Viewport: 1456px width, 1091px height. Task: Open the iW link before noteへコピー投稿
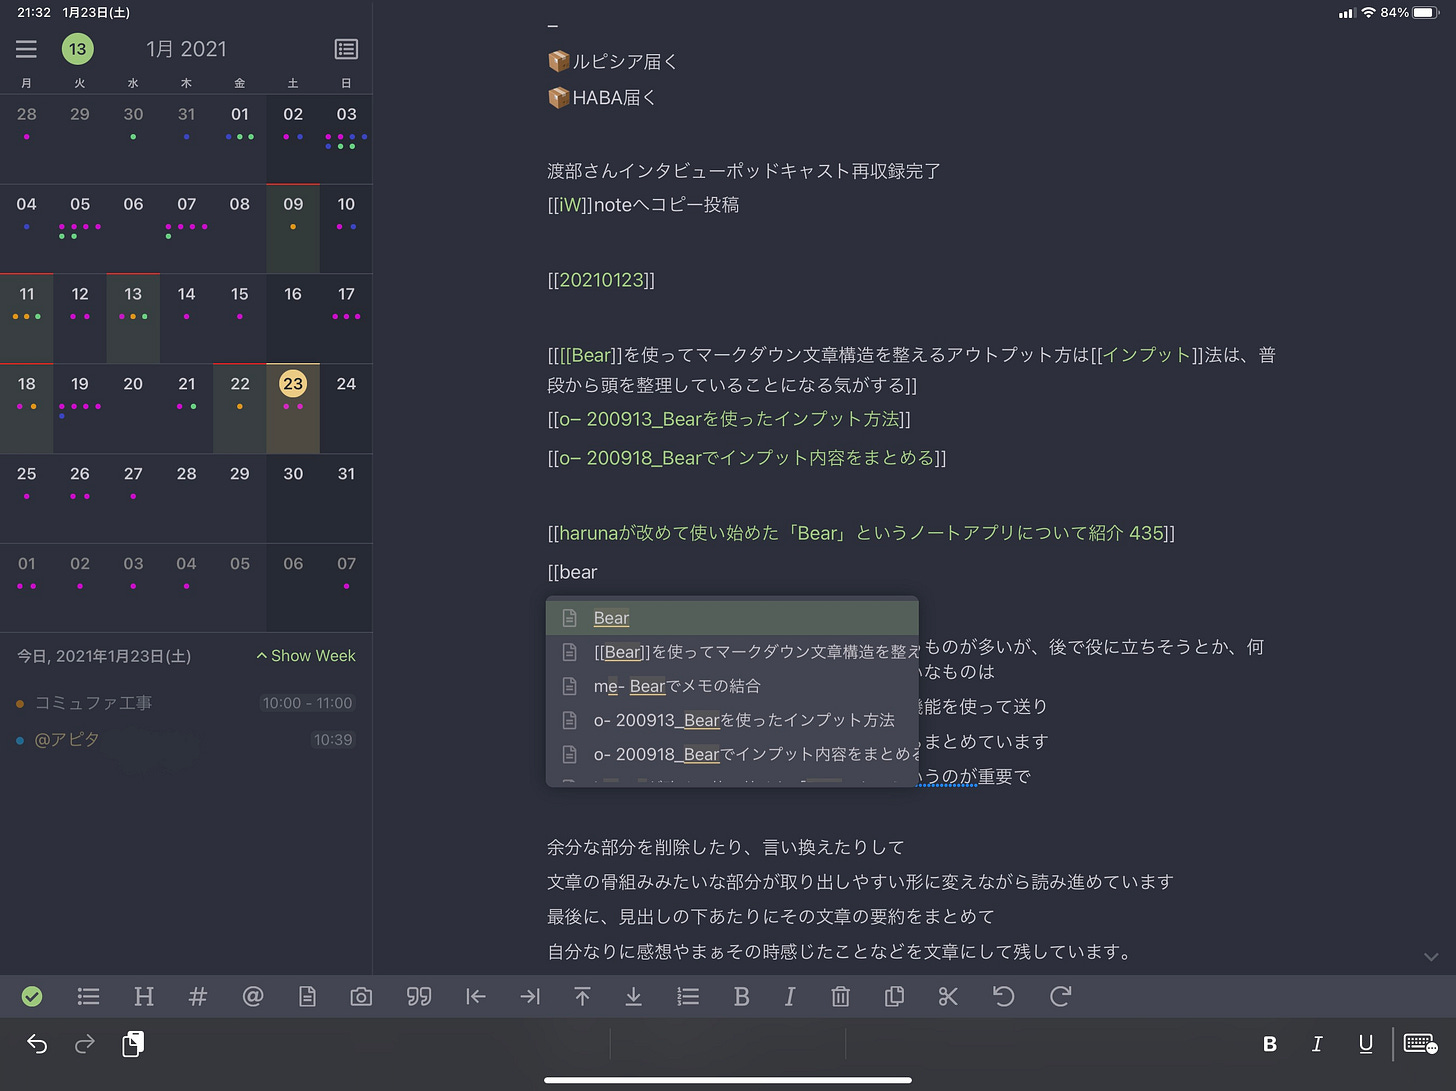570,205
